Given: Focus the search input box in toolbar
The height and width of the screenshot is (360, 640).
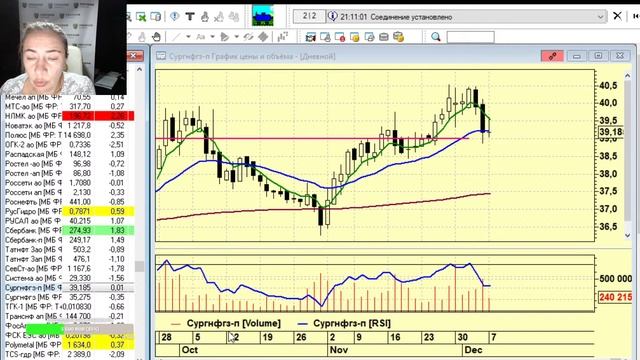Looking at the screenshot, I should pos(471,37).
